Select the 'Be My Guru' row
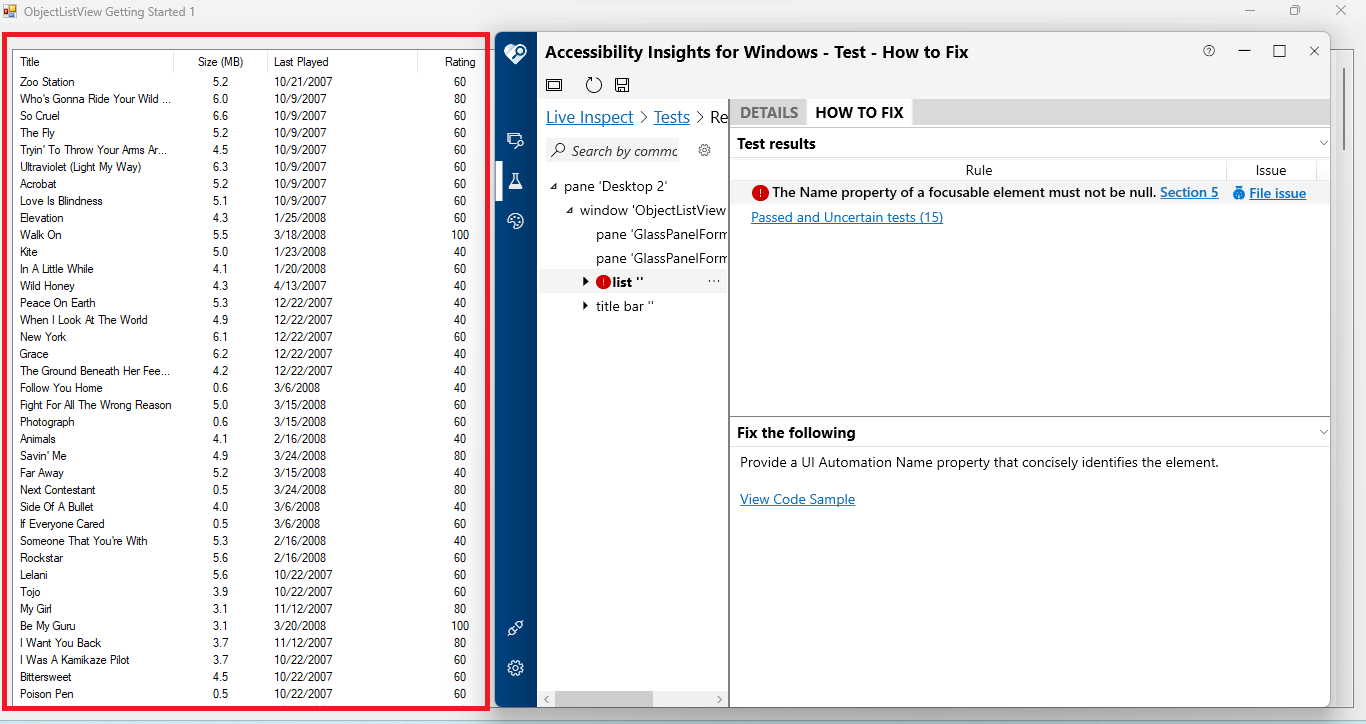This screenshot has width=1366, height=724. pyautogui.click(x=247, y=626)
